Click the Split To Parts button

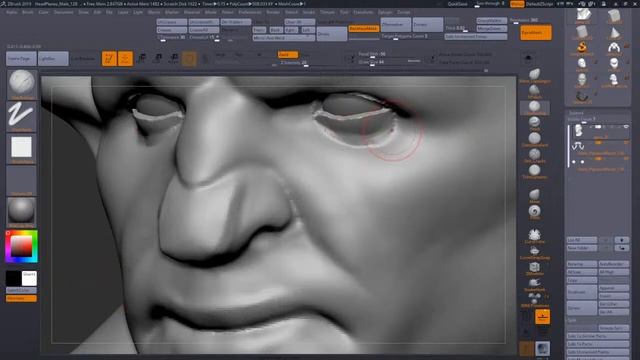pyautogui.click(x=598, y=344)
